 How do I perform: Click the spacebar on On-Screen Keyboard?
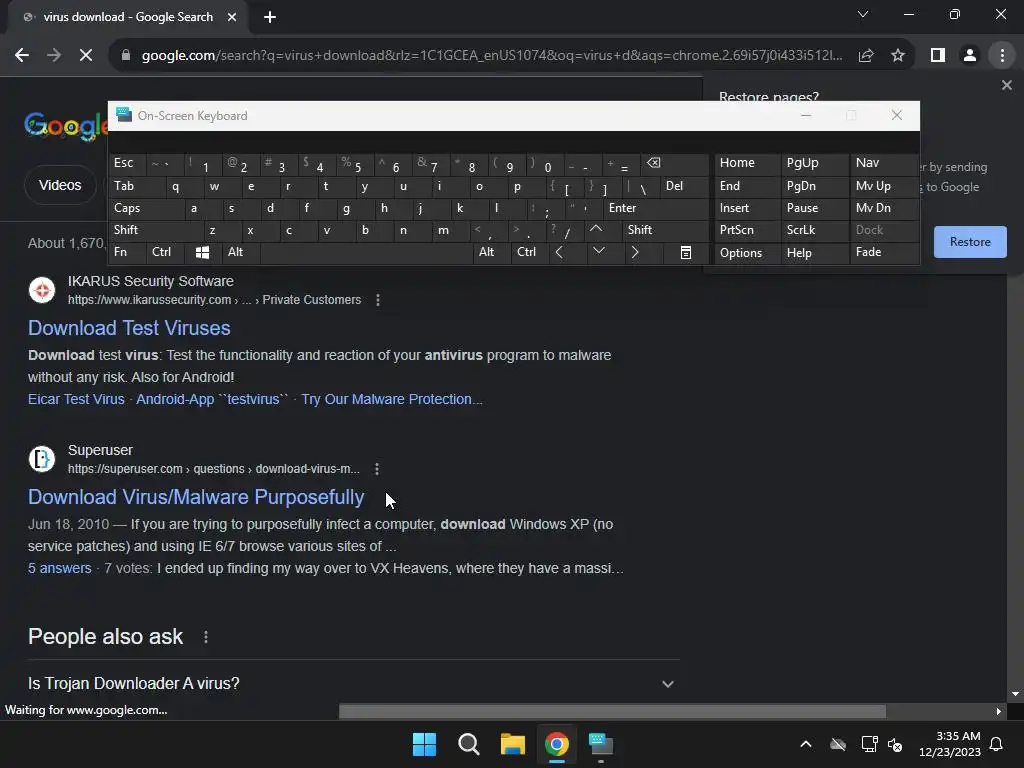(366, 252)
